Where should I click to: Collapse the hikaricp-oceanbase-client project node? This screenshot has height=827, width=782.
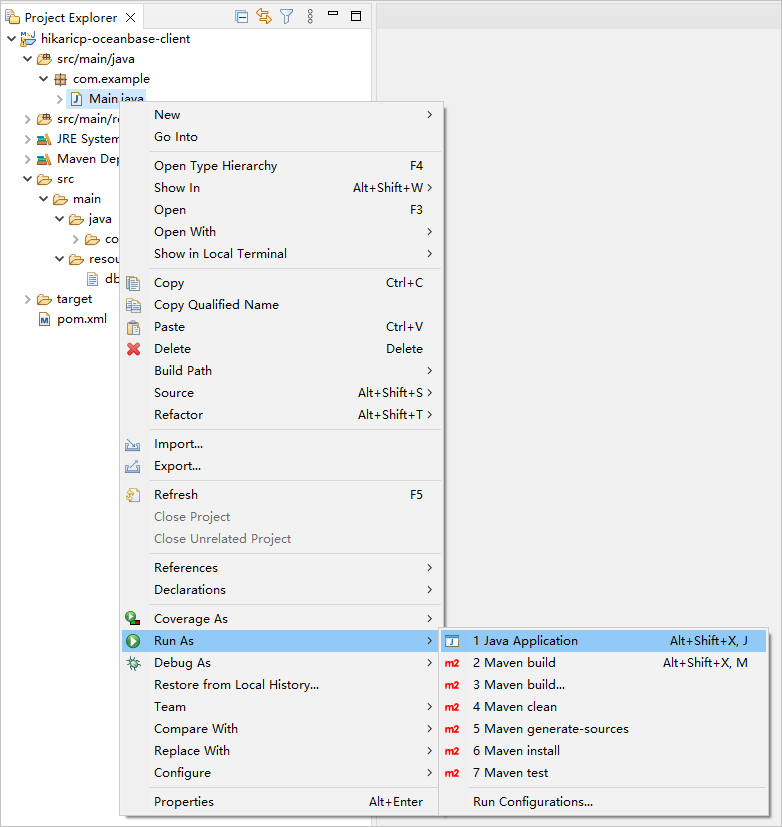point(11,39)
